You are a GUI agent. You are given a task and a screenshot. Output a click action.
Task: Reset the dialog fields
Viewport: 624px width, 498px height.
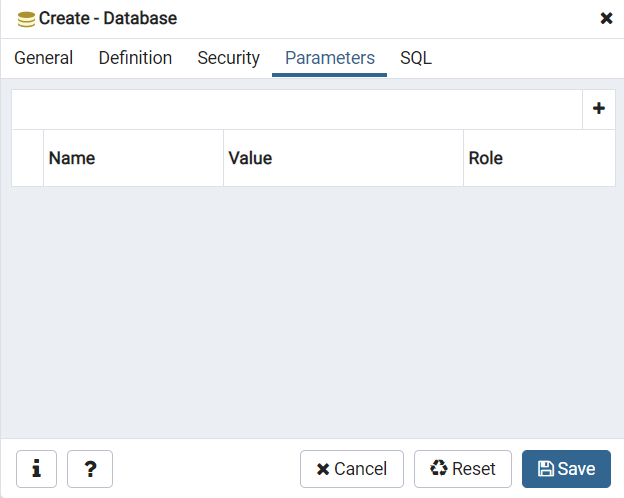click(x=463, y=469)
